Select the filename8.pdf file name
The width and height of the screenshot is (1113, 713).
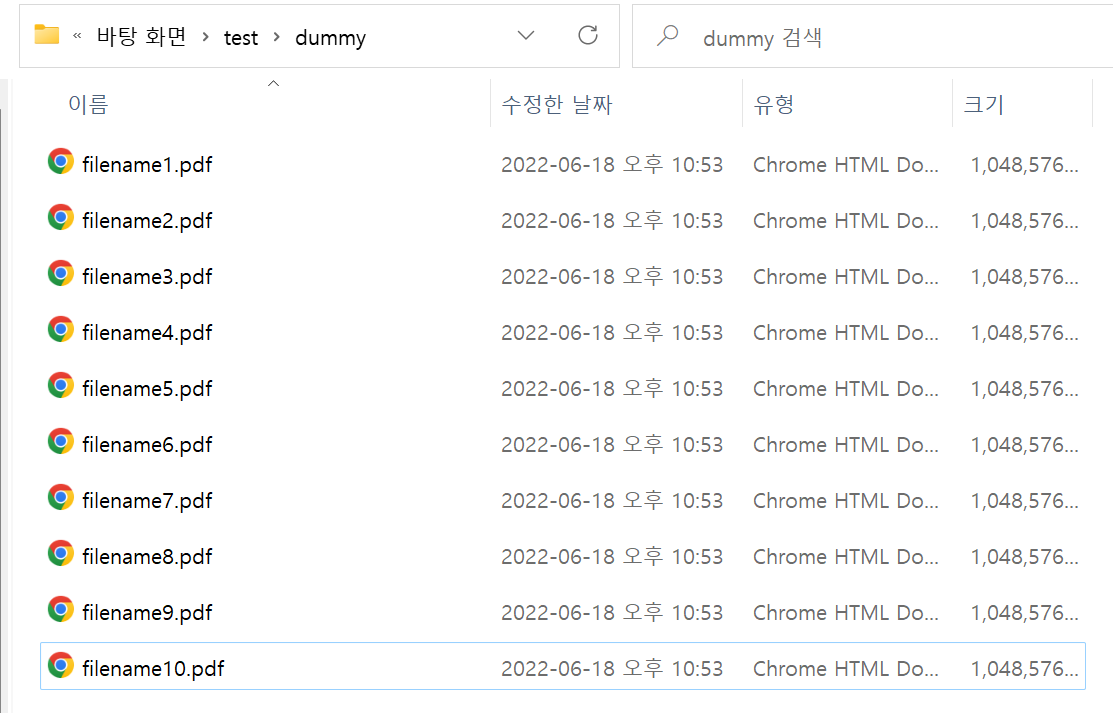[147, 556]
